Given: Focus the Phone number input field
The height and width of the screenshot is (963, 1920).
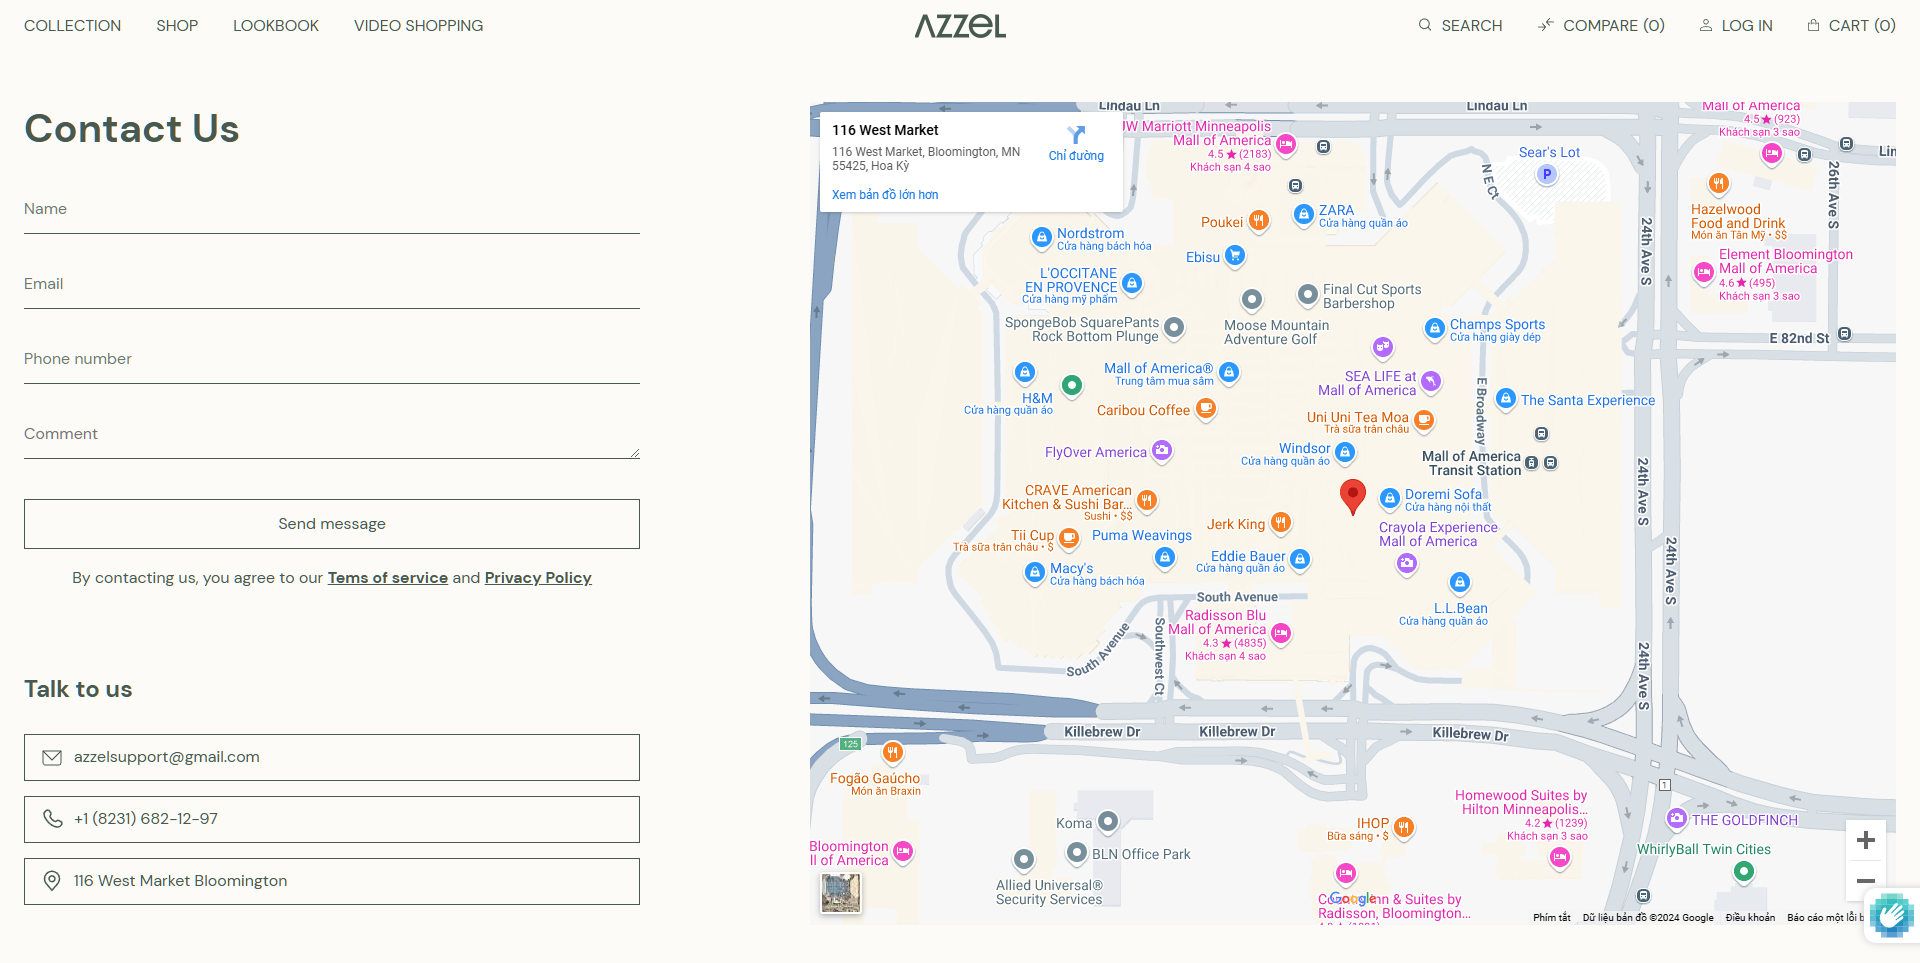Looking at the screenshot, I should pos(332,360).
